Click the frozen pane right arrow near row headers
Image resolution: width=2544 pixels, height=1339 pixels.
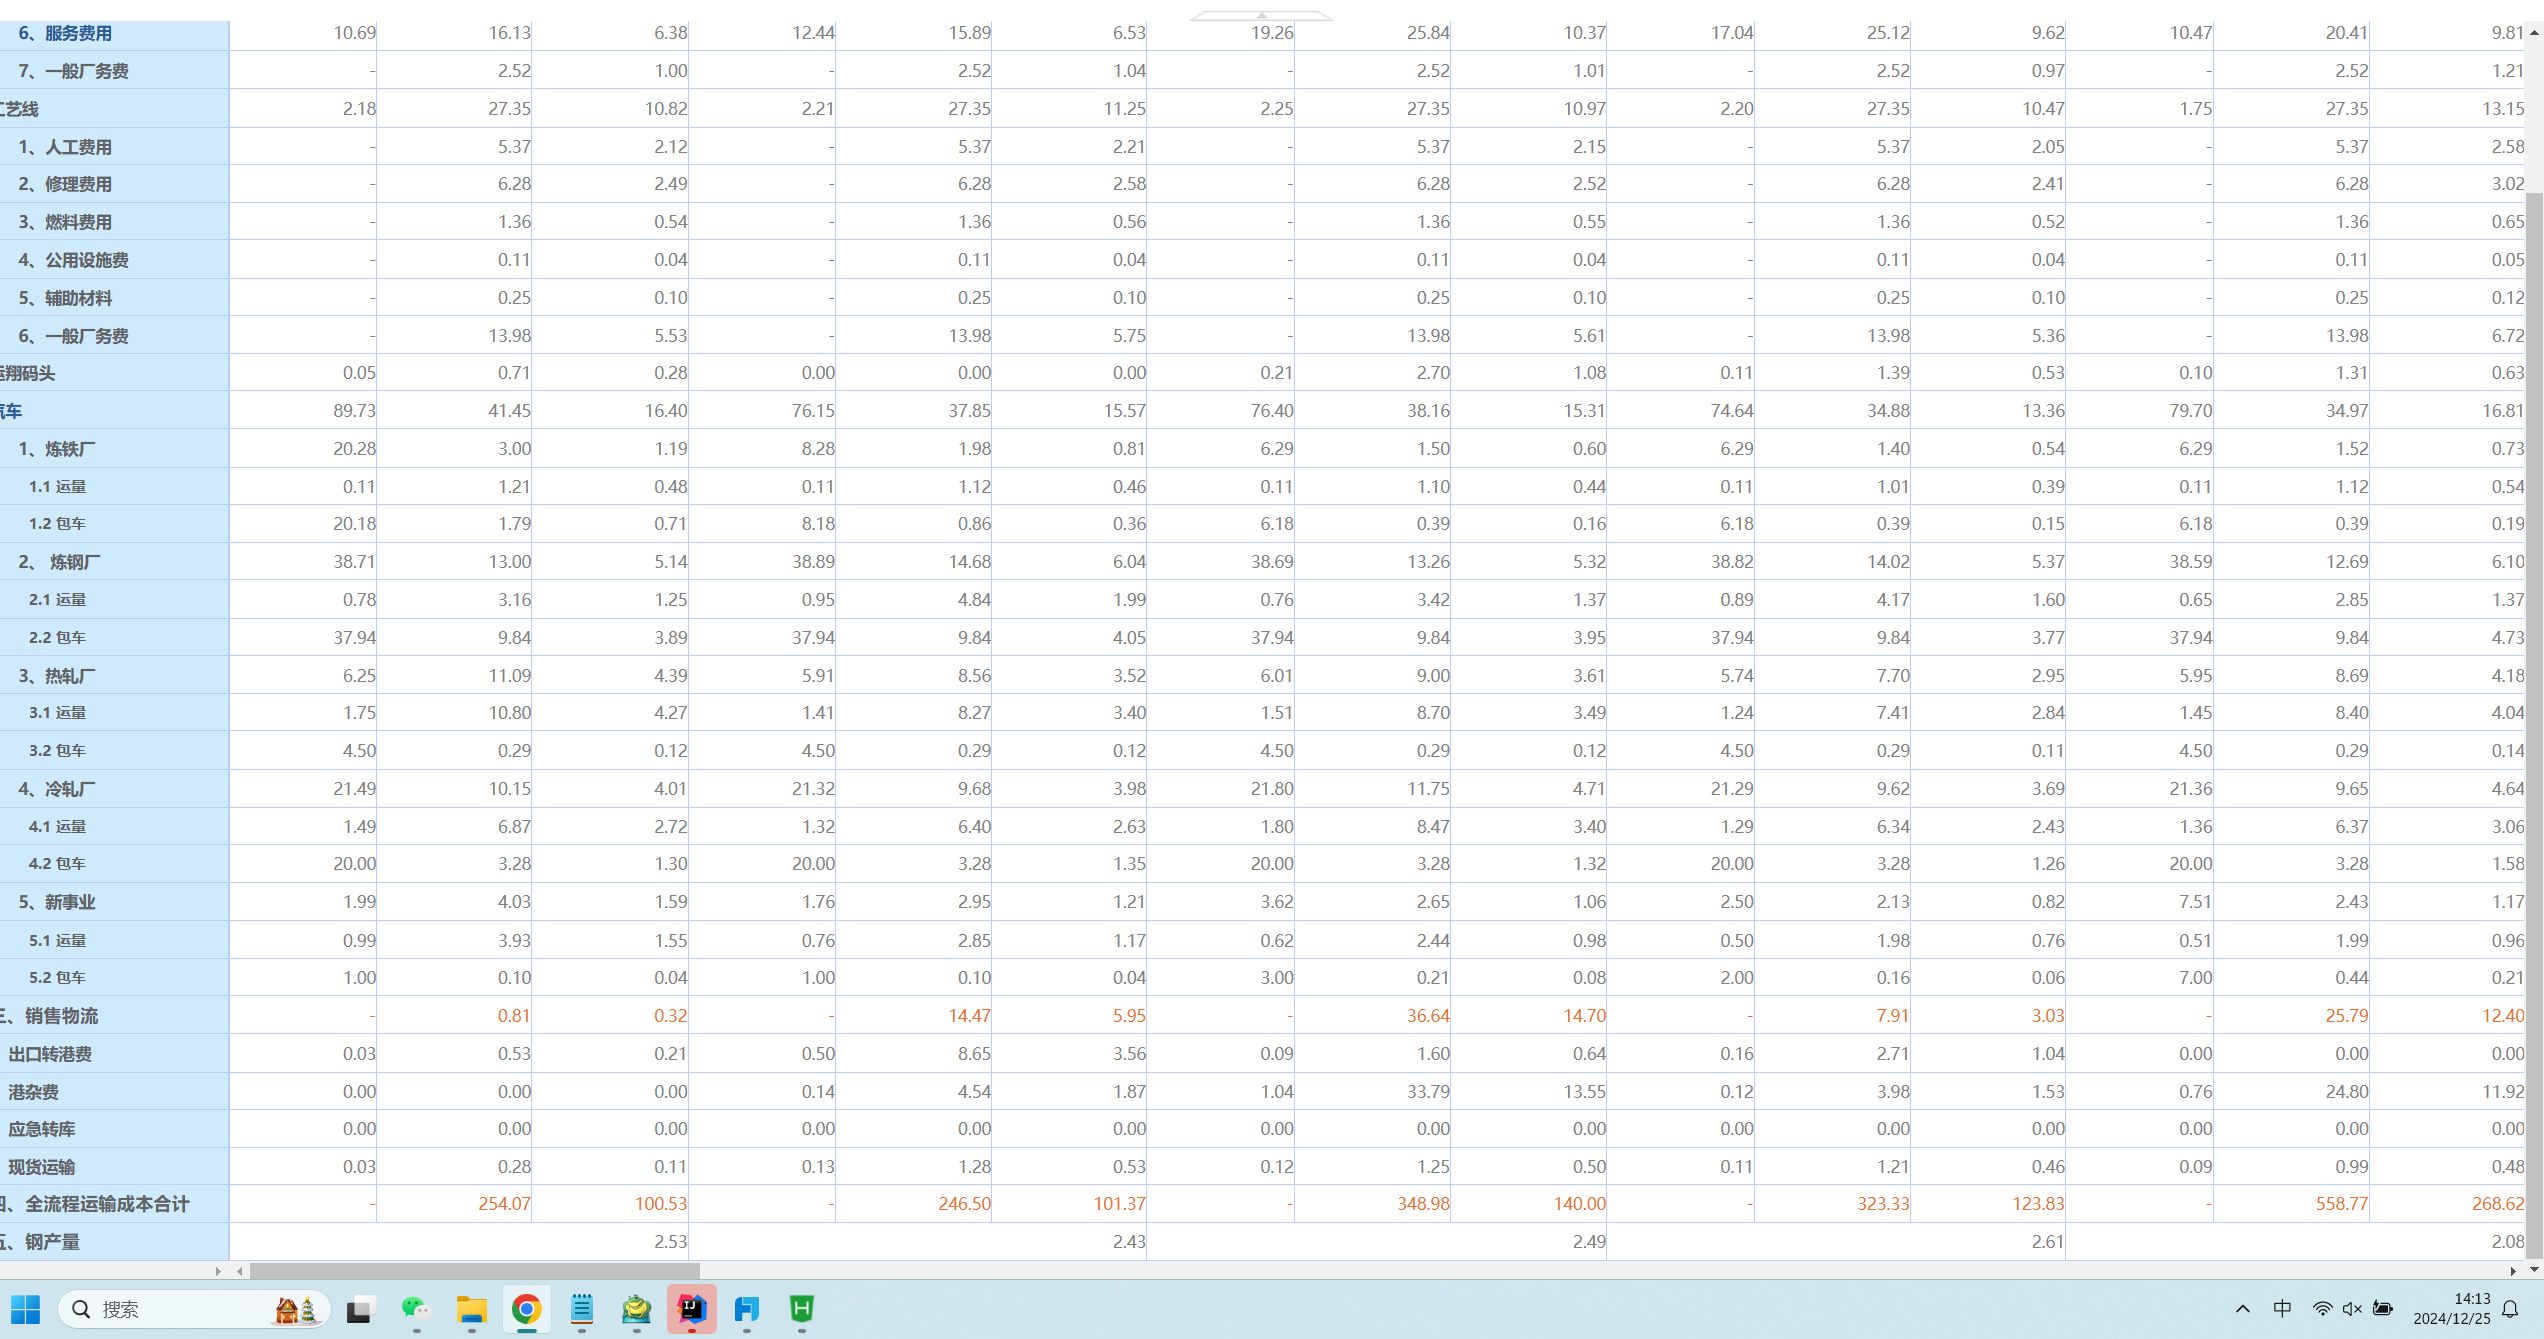[x=218, y=1271]
